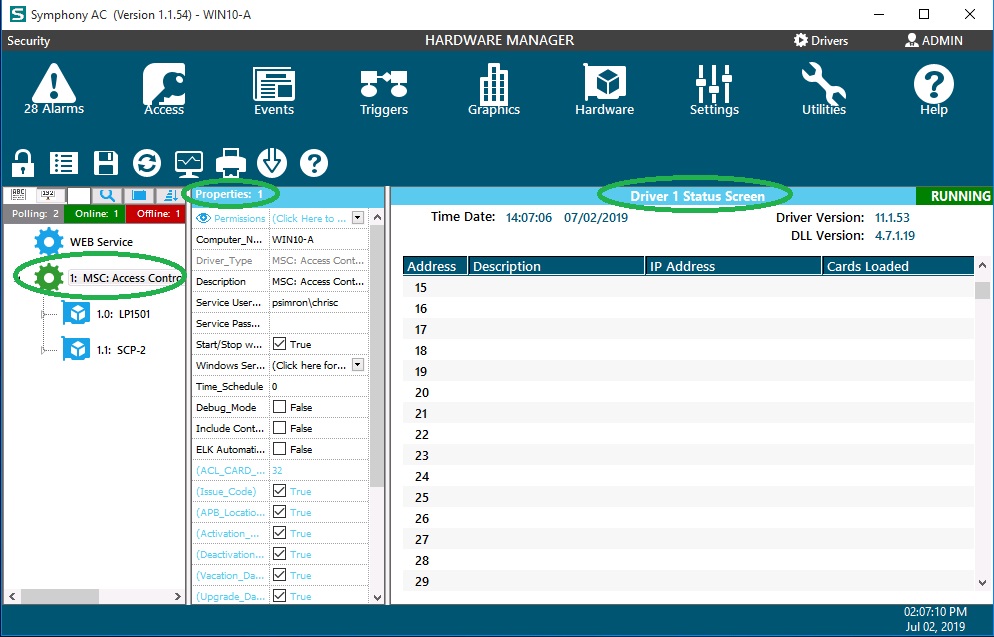
Task: Toggle the Upgrade_Da... checkbox
Action: [279, 595]
